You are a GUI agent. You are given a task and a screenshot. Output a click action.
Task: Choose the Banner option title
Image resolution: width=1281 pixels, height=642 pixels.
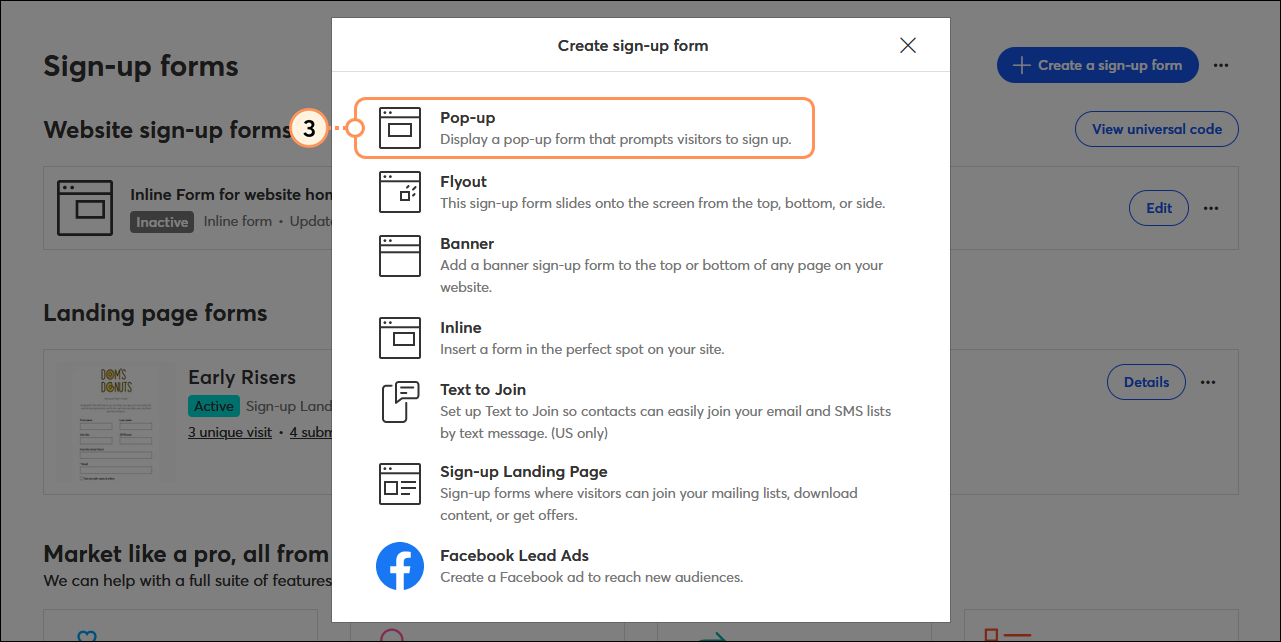click(467, 244)
